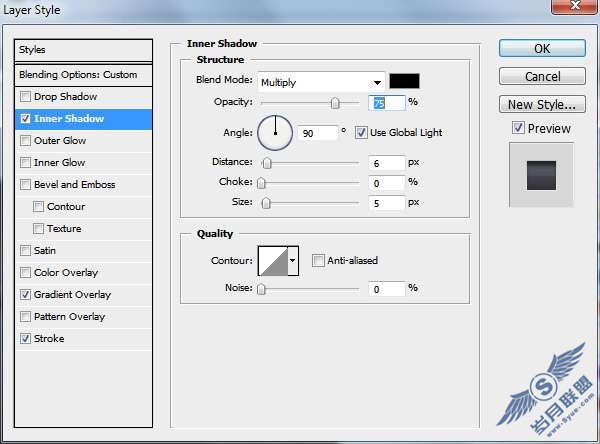Enable the Outer Glow checkbox
The width and height of the screenshot is (600, 444).
[x=25, y=140]
